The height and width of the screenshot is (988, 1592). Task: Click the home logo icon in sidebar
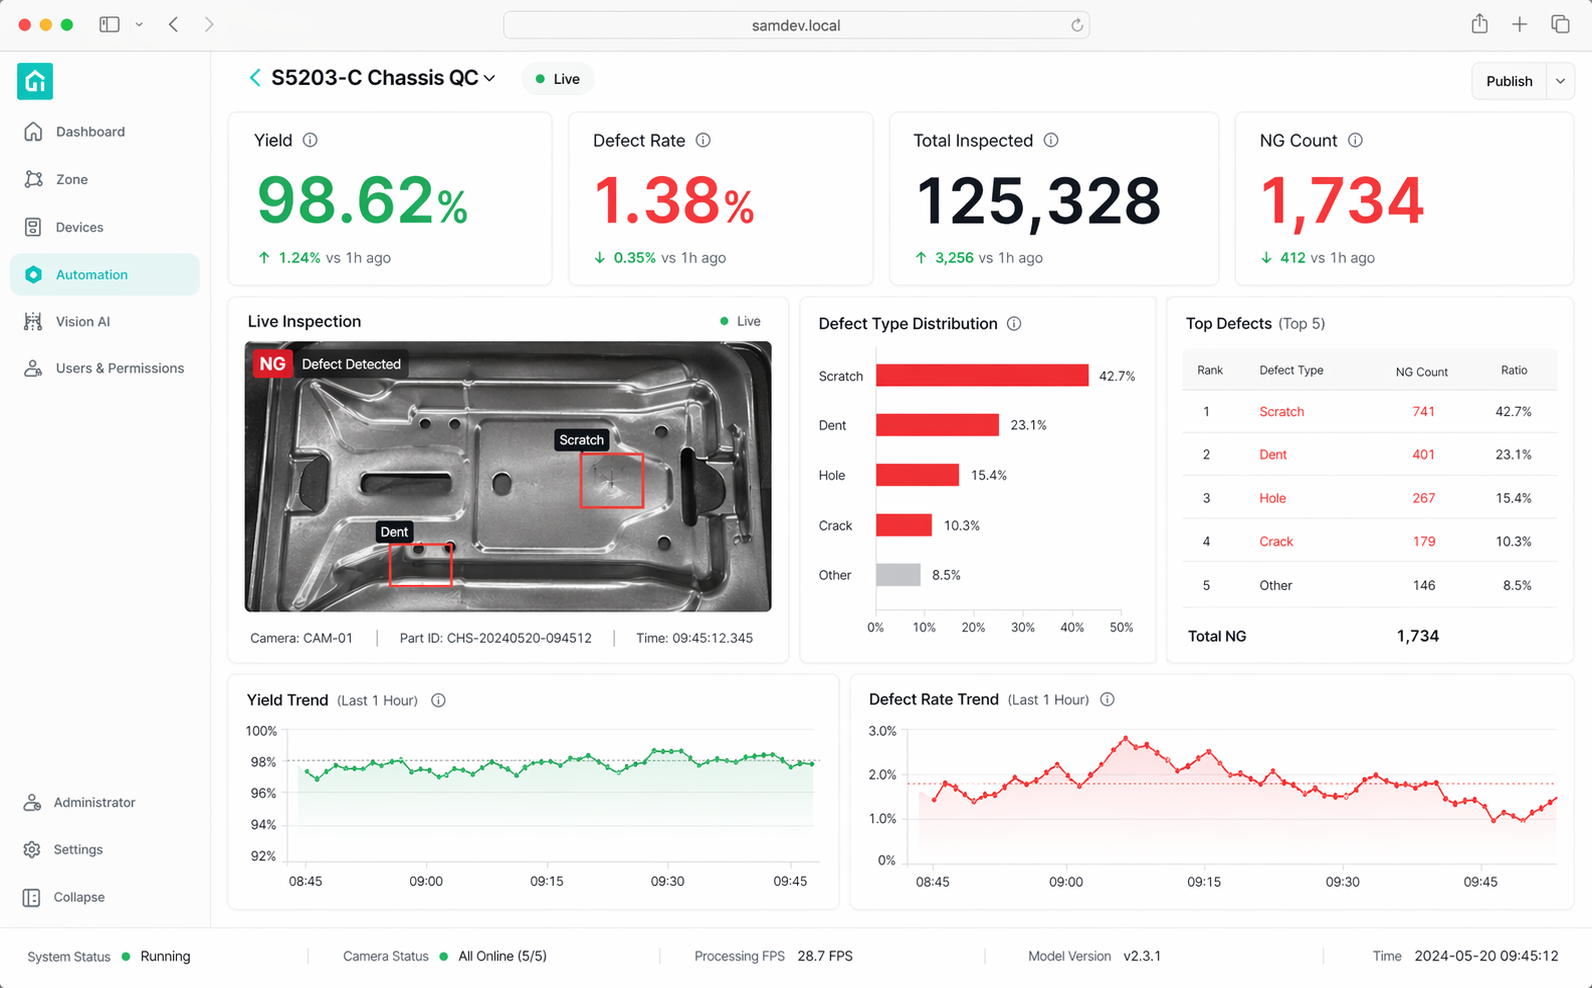35,81
